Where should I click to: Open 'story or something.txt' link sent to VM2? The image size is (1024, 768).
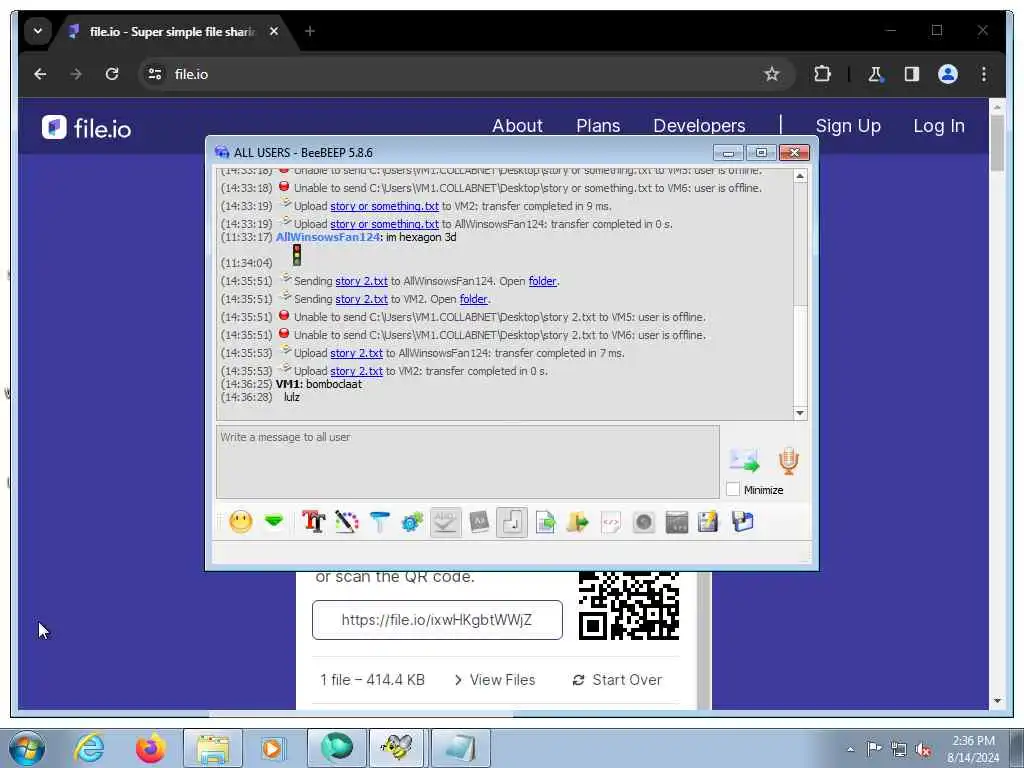[x=384, y=206]
